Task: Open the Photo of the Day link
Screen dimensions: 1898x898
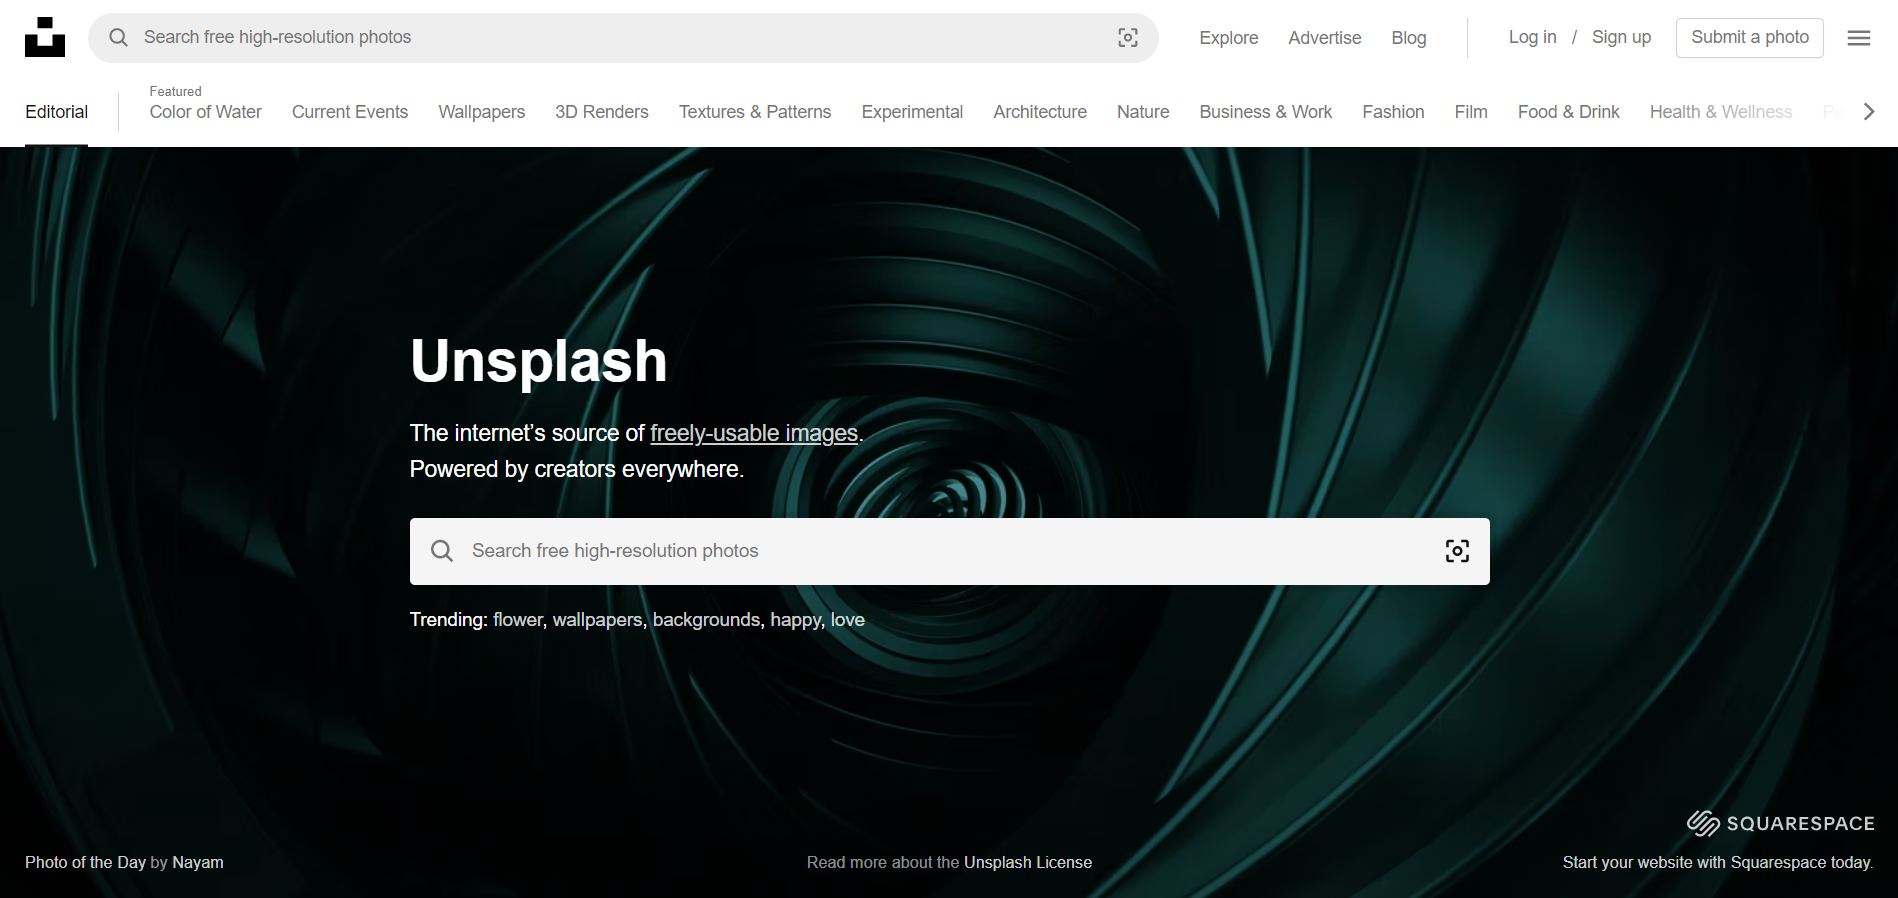Action: coord(85,862)
